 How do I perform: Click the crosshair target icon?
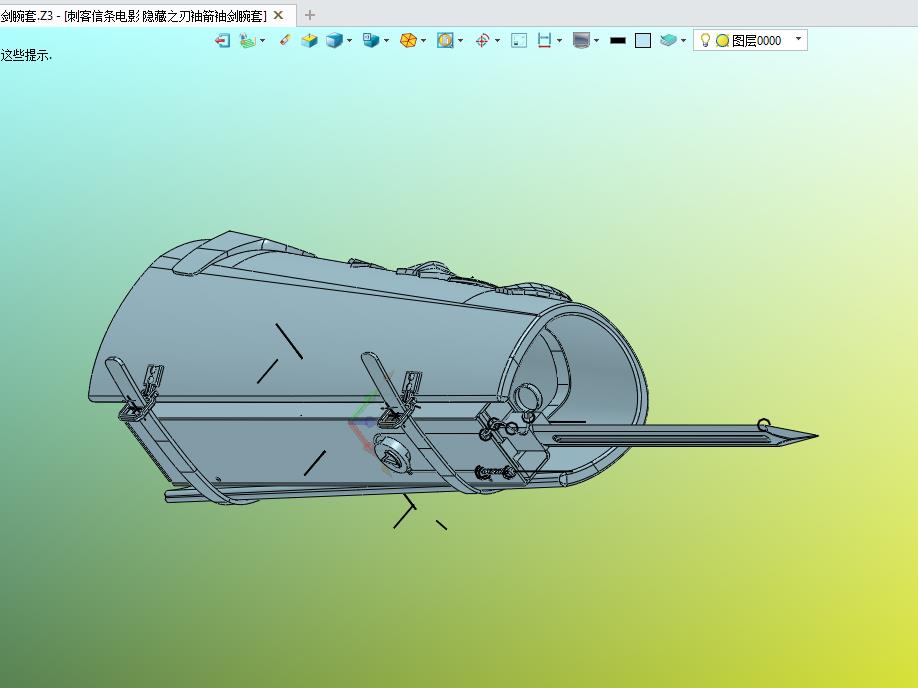(482, 40)
